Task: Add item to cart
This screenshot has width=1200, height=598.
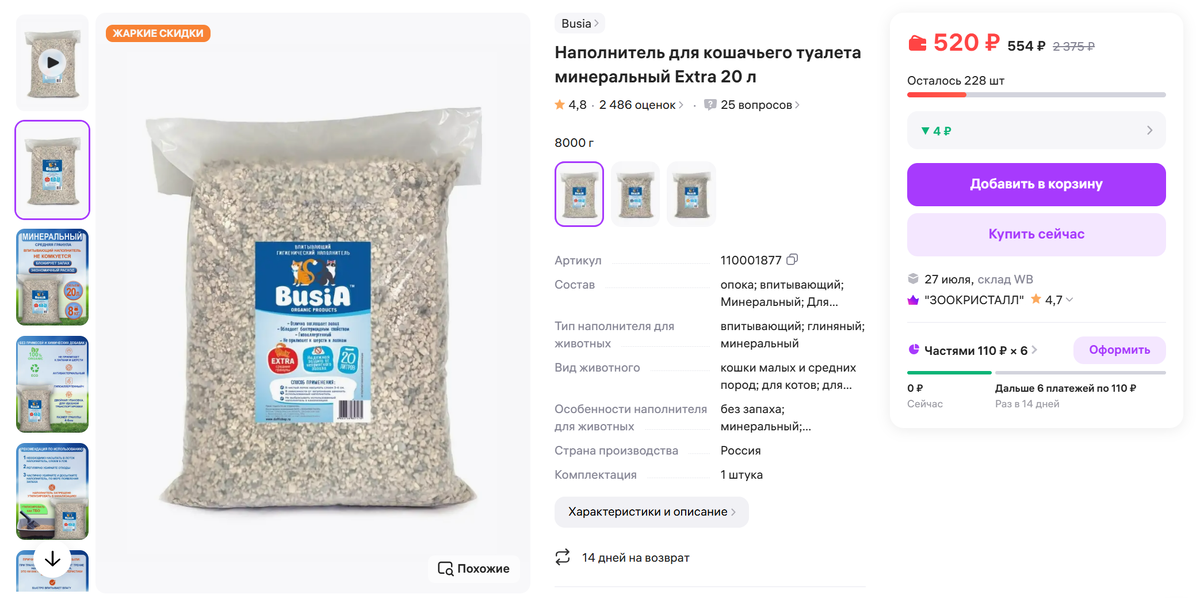Action: pyautogui.click(x=1036, y=184)
